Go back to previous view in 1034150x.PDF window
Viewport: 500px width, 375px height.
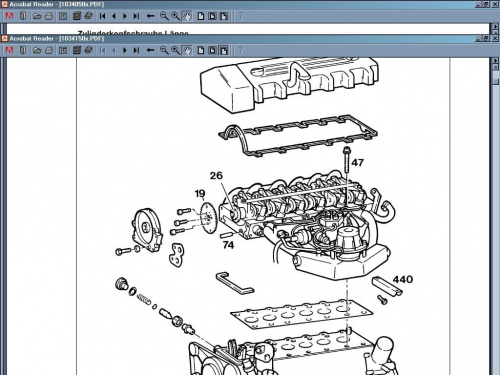(151, 50)
